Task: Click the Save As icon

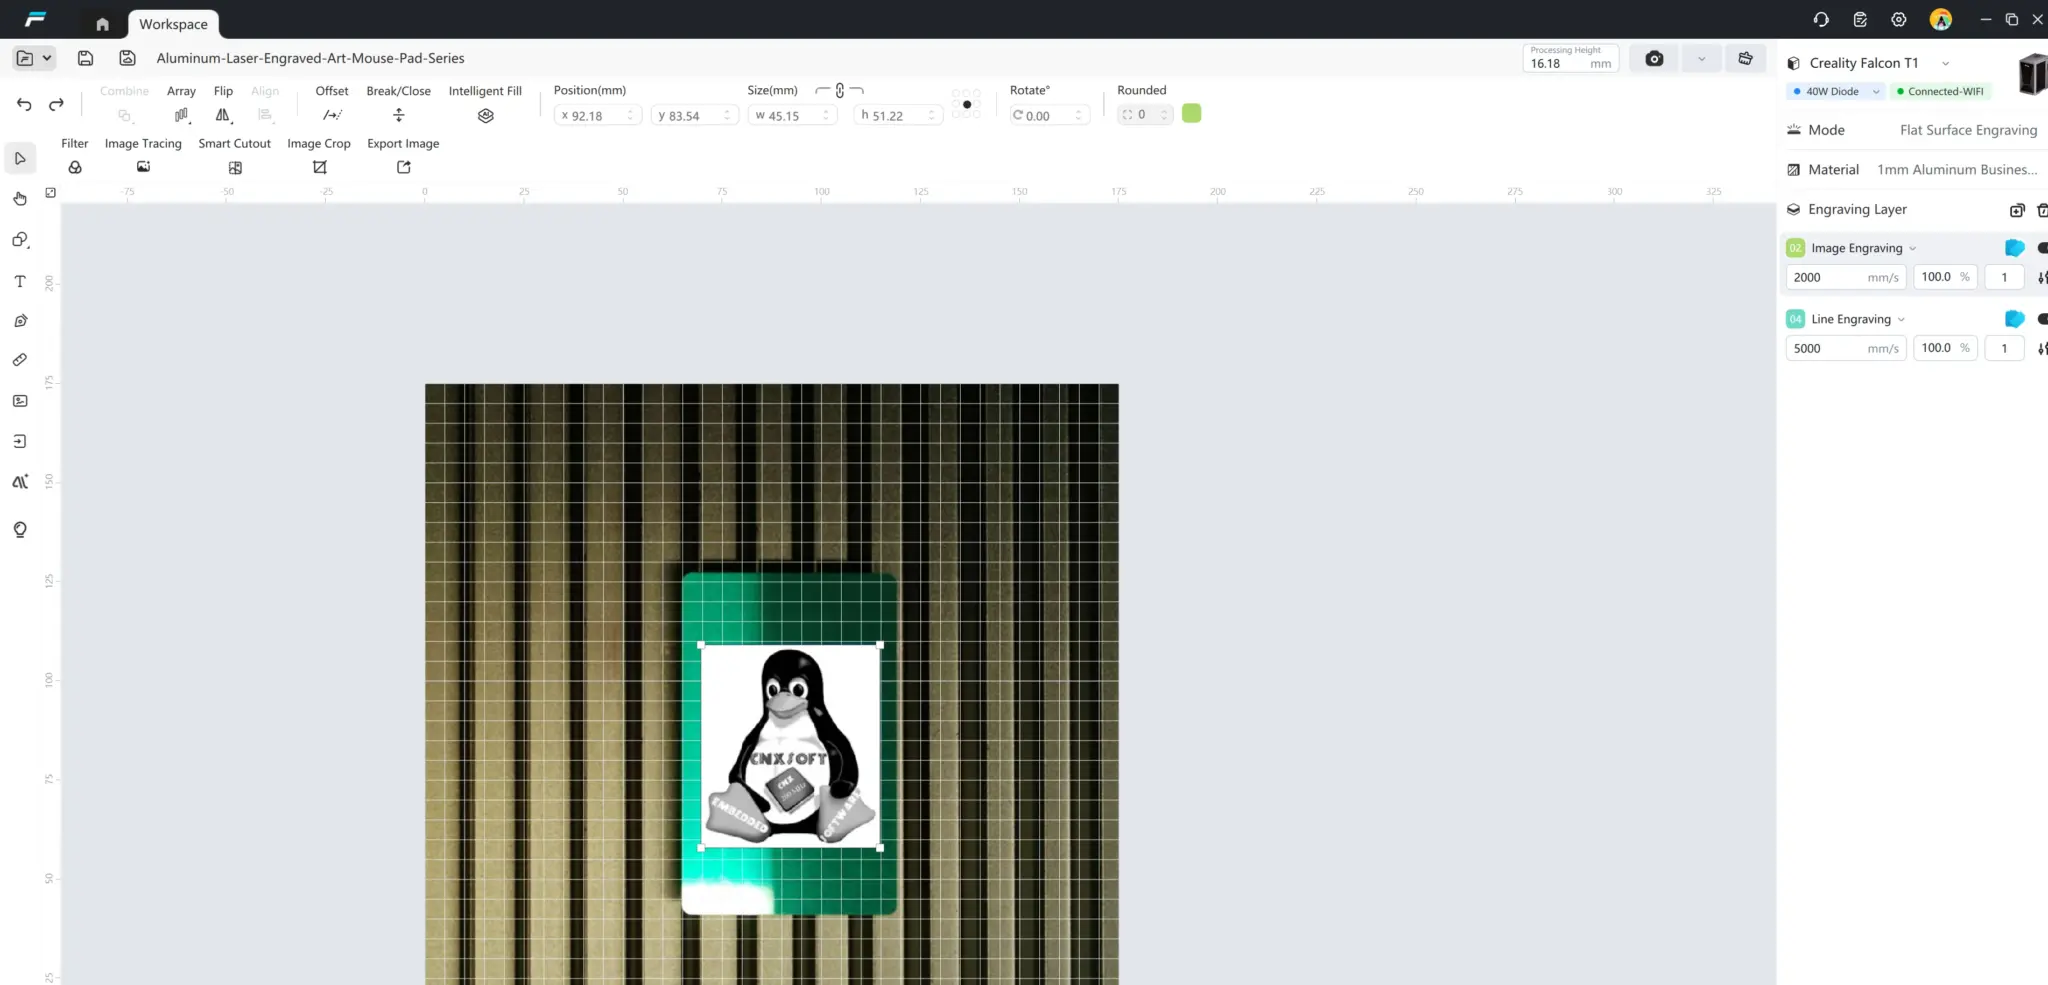Action: point(127,58)
